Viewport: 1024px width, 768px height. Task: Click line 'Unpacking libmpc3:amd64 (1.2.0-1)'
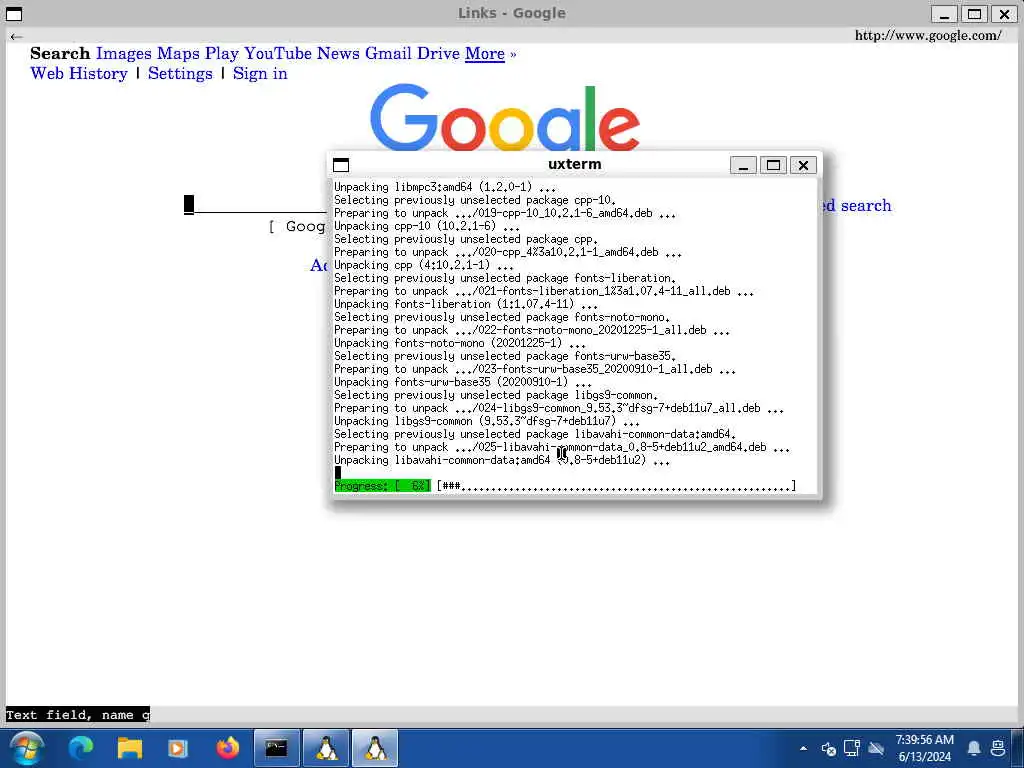[x=445, y=187]
